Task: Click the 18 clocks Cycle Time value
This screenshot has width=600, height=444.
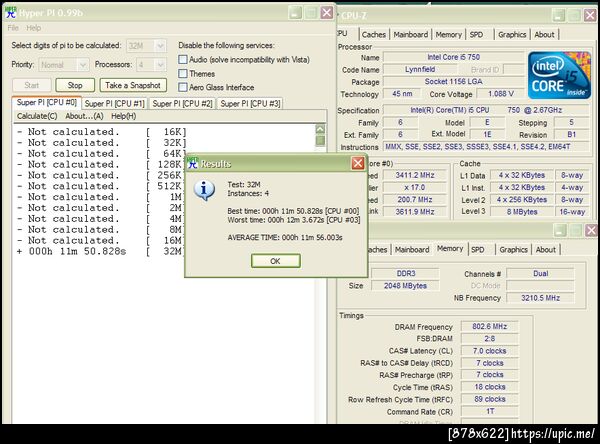Action: (489, 387)
